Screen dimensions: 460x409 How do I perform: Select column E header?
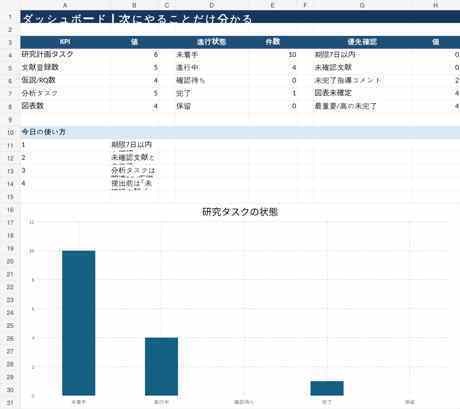pos(273,5)
